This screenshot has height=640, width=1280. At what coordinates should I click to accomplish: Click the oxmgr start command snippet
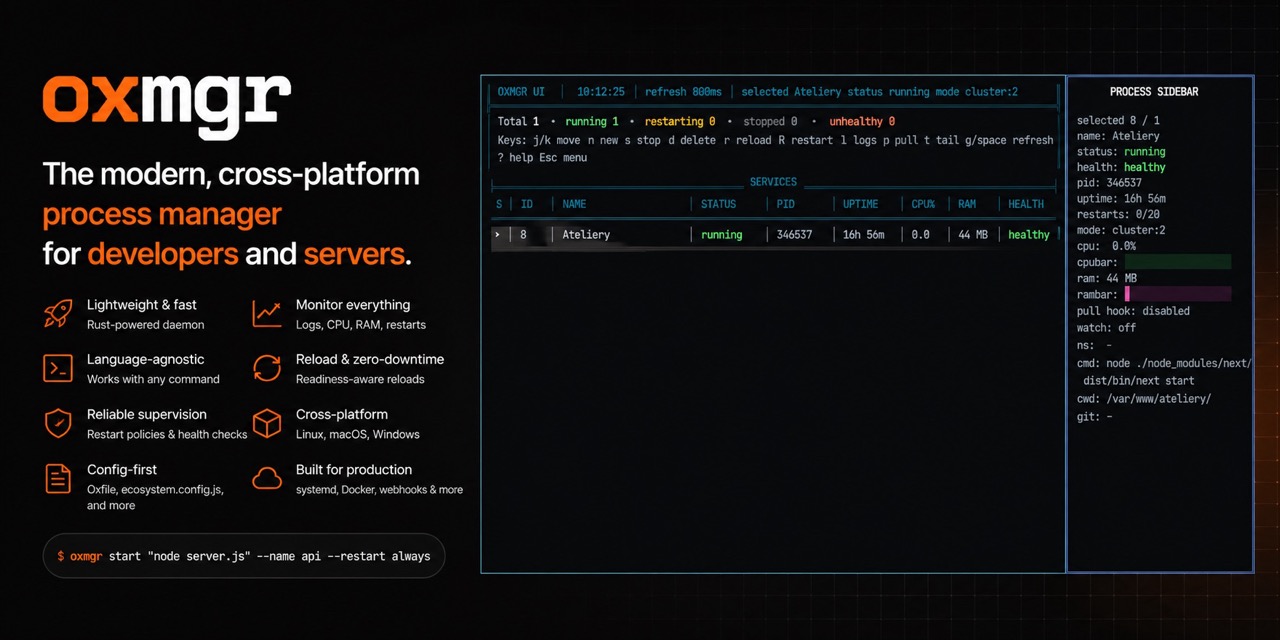click(x=243, y=555)
